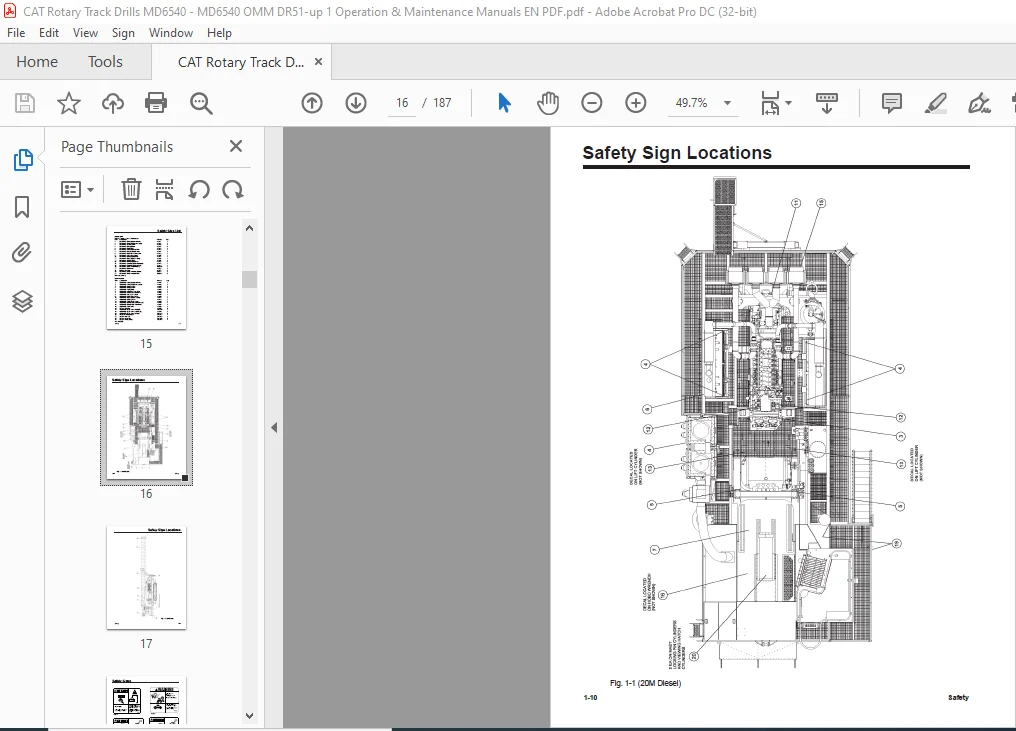Zoom in with the plus icon
This screenshot has width=1016, height=731.
636,103
